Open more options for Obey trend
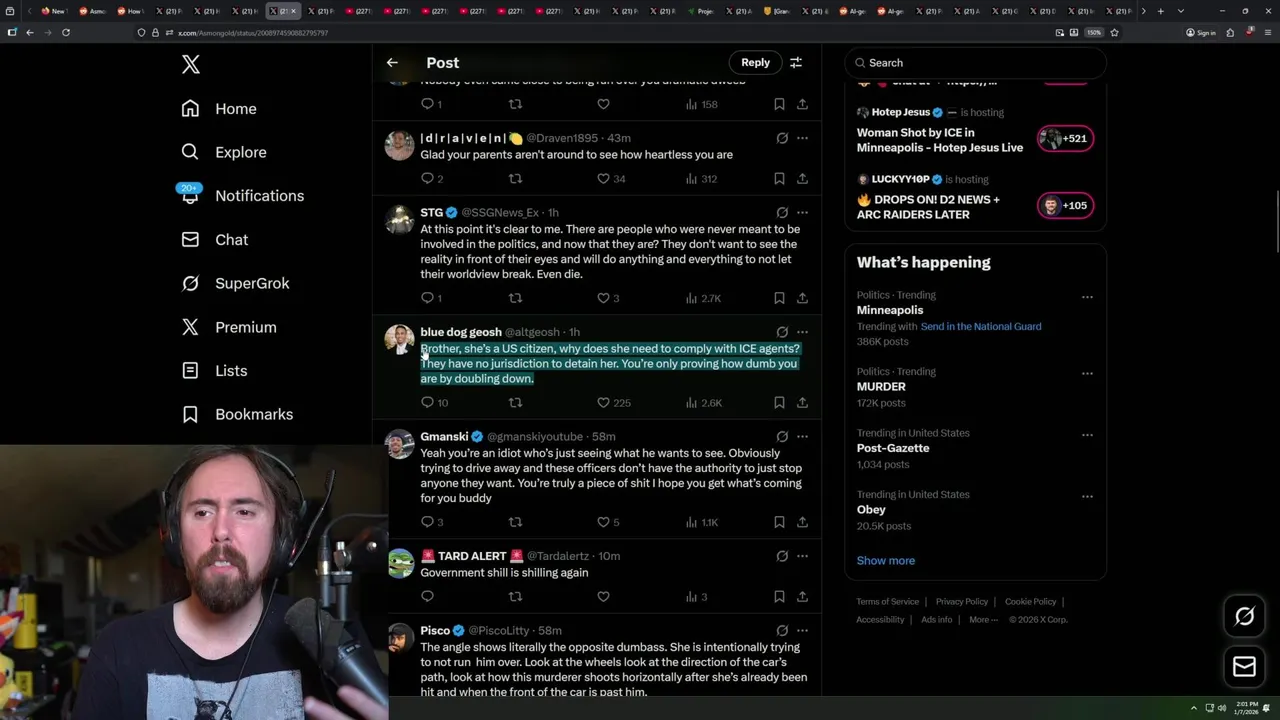 [1087, 496]
